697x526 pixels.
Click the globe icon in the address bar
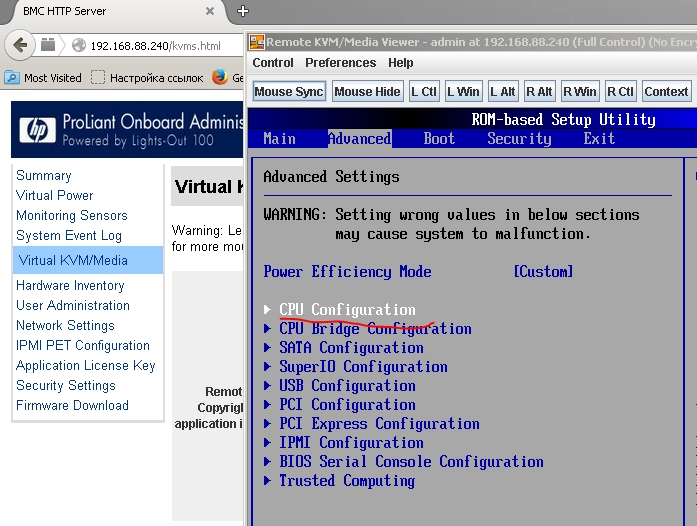[x=79, y=45]
